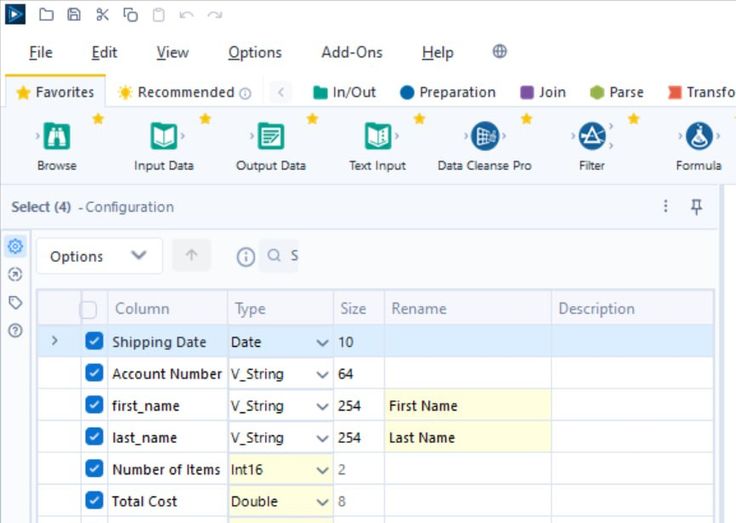Unfavorite the Input Data tool star
Image resolution: width=736 pixels, height=523 pixels.
tap(205, 119)
